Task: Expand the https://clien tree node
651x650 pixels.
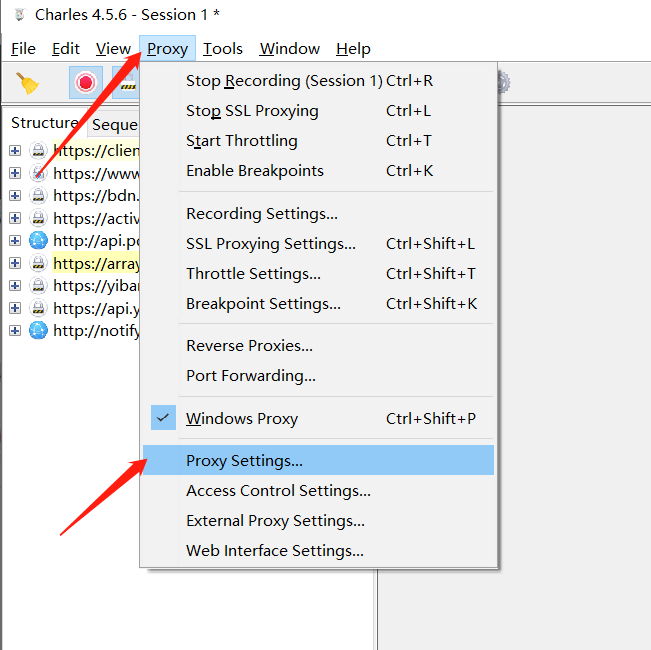Action: [x=15, y=150]
